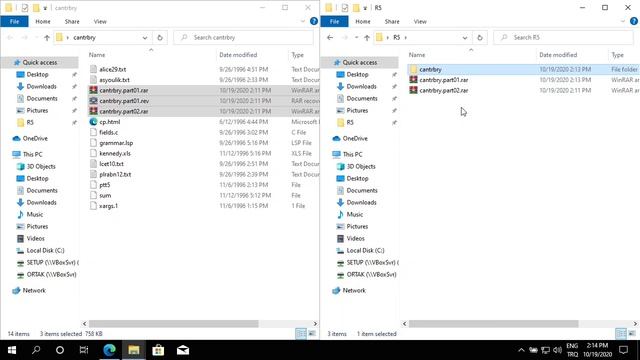Open the Share tab in cantrbry window

tap(72, 22)
